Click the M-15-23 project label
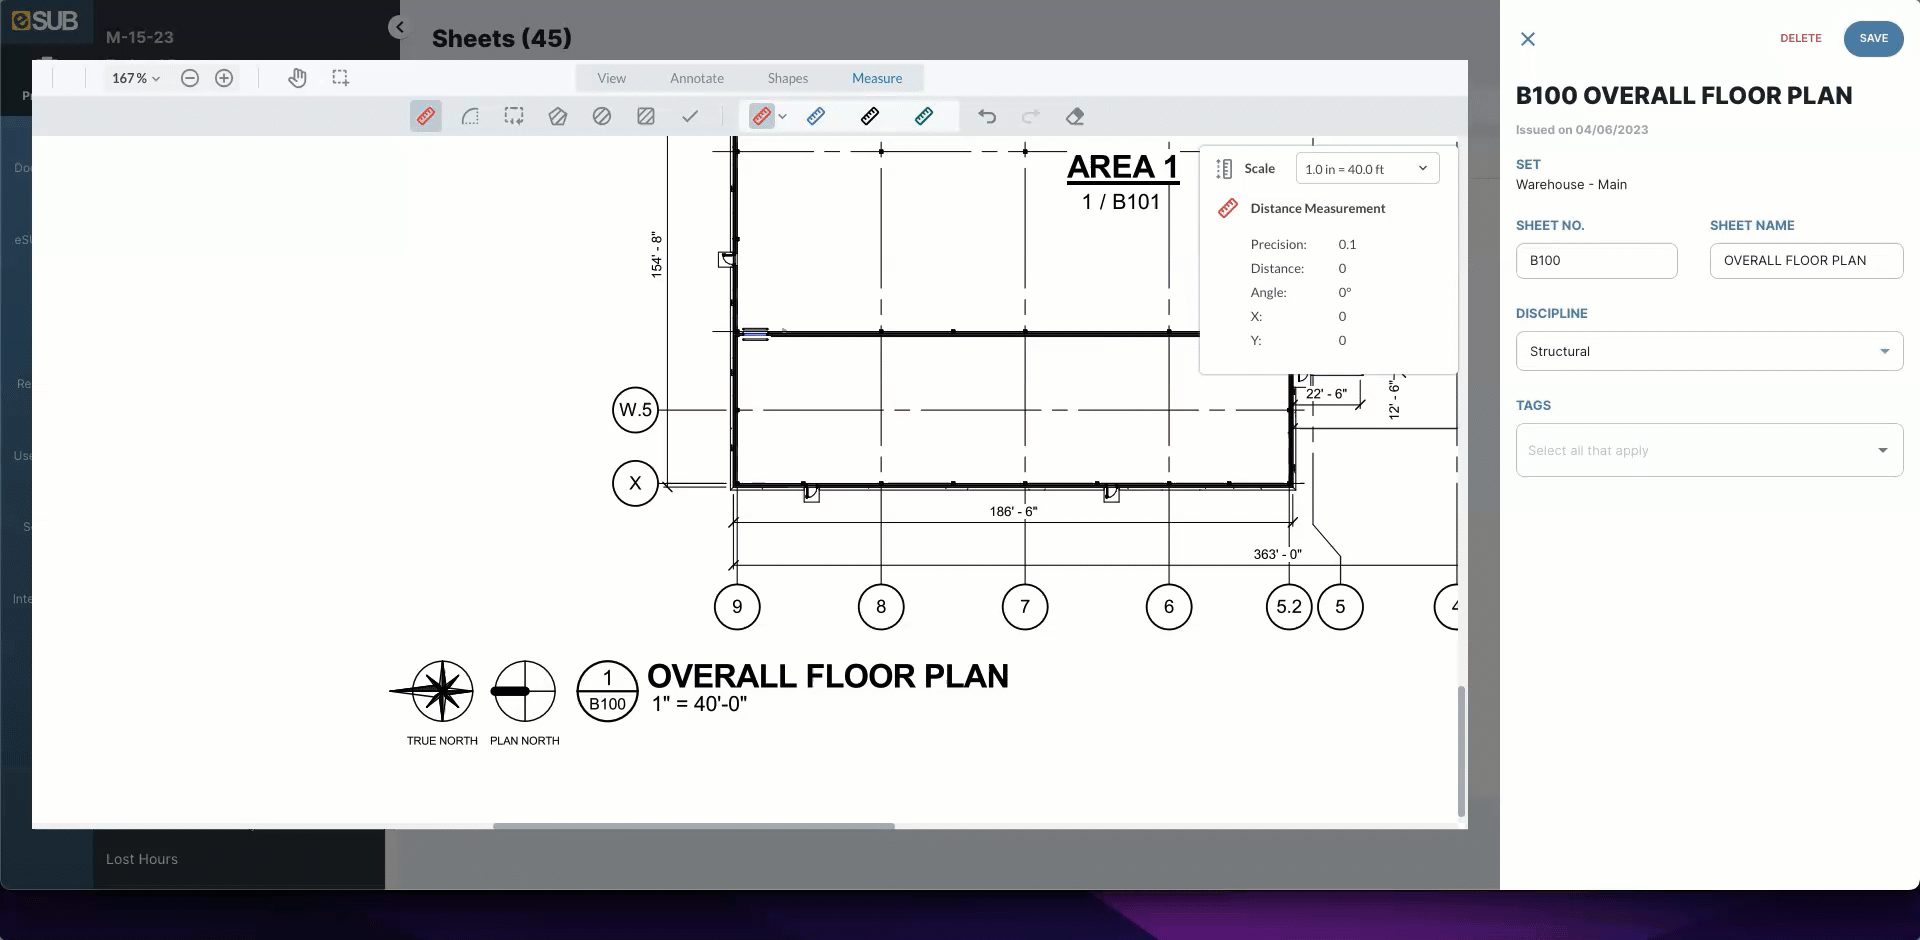This screenshot has height=940, width=1920. point(140,37)
